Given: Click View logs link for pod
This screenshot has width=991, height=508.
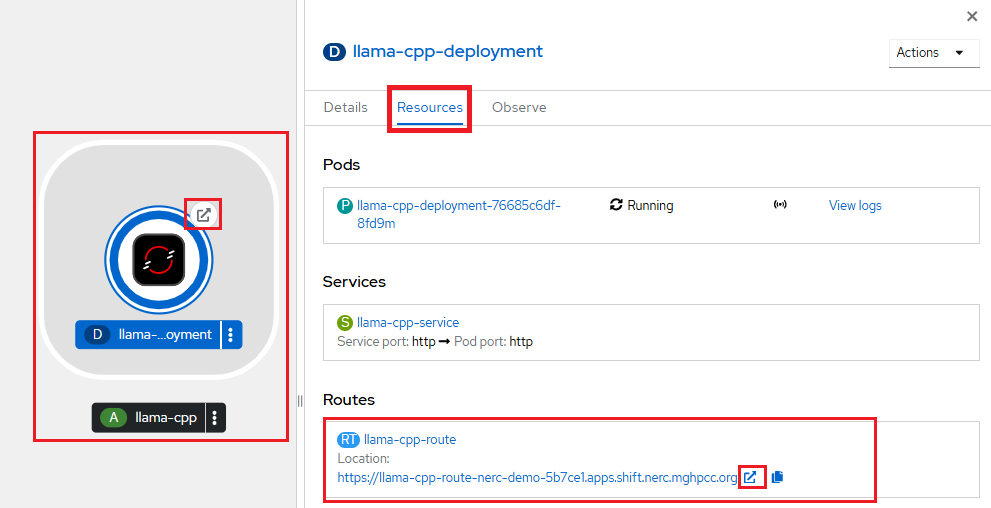Looking at the screenshot, I should [855, 205].
